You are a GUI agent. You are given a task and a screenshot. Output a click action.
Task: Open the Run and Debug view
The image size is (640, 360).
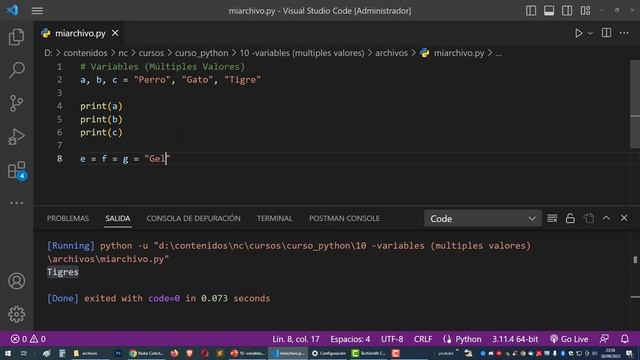pos(16,137)
